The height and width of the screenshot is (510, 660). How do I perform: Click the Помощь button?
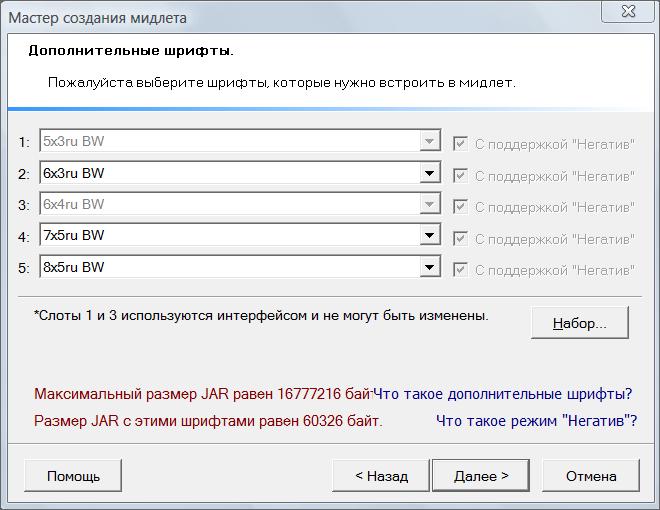pos(73,476)
